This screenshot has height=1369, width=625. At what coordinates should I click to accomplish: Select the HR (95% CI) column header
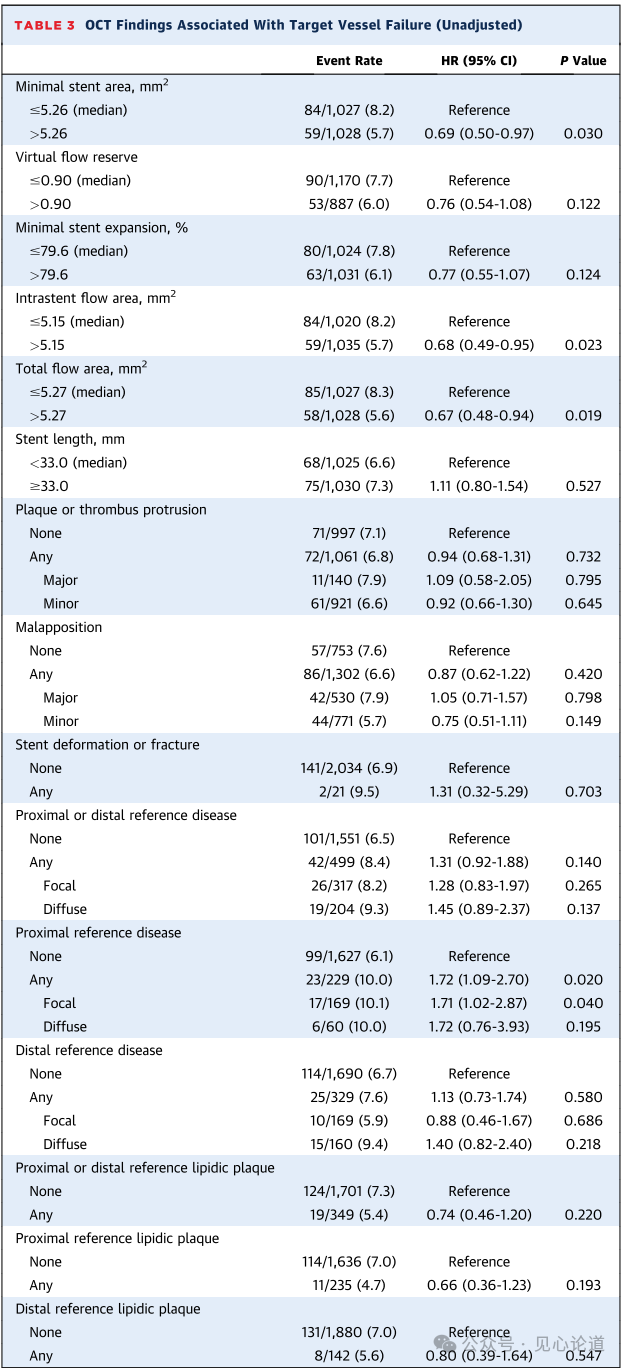click(479, 61)
